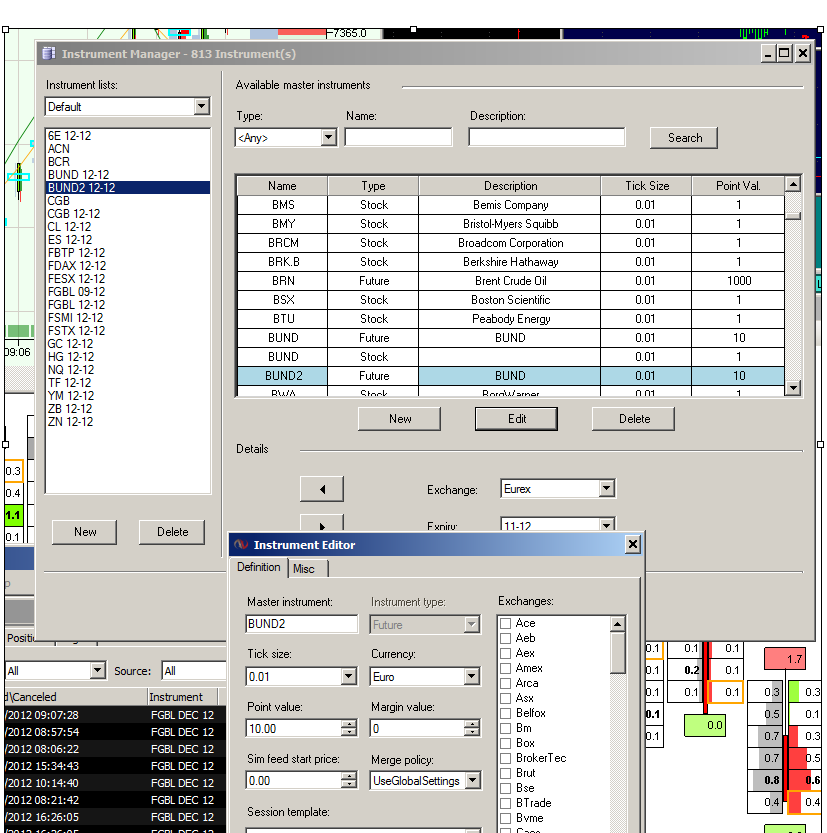Select the BMS Bemis Company row
This screenshot has height=833, width=827.
click(510, 205)
